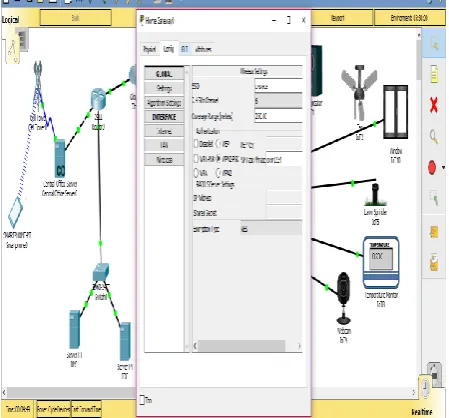This screenshot has width=449, height=418.
Task: Open the LAN interface settings
Action: pos(164,145)
